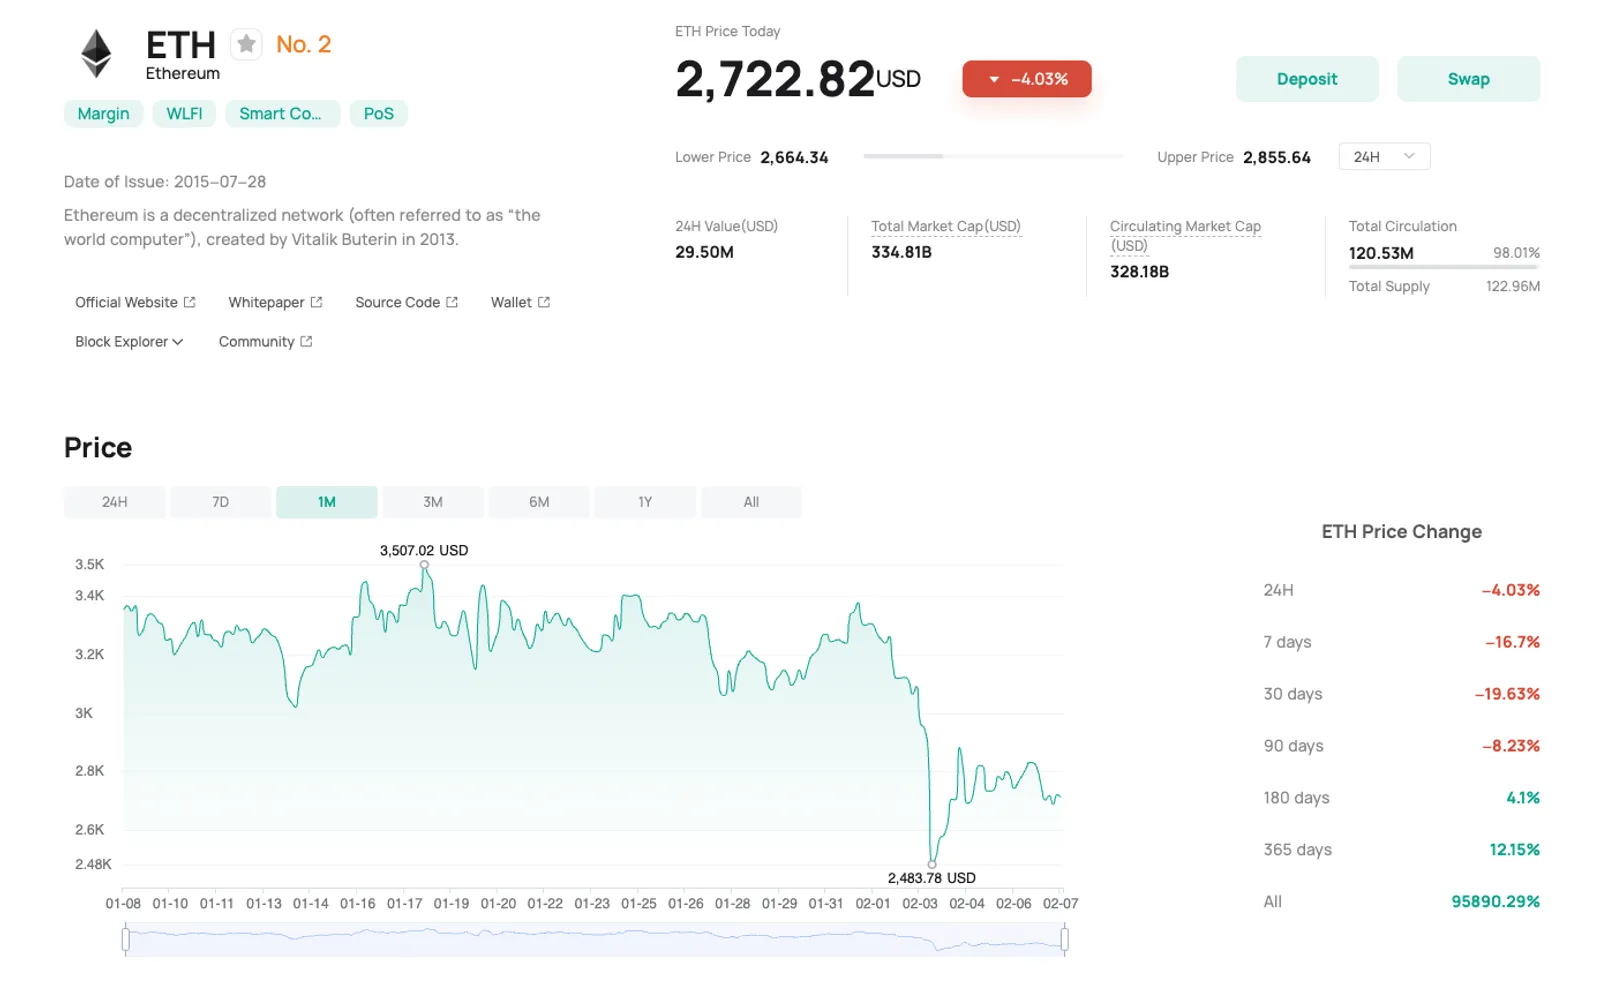Click the PoS tag
The height and width of the screenshot is (993, 1600).
(x=378, y=114)
